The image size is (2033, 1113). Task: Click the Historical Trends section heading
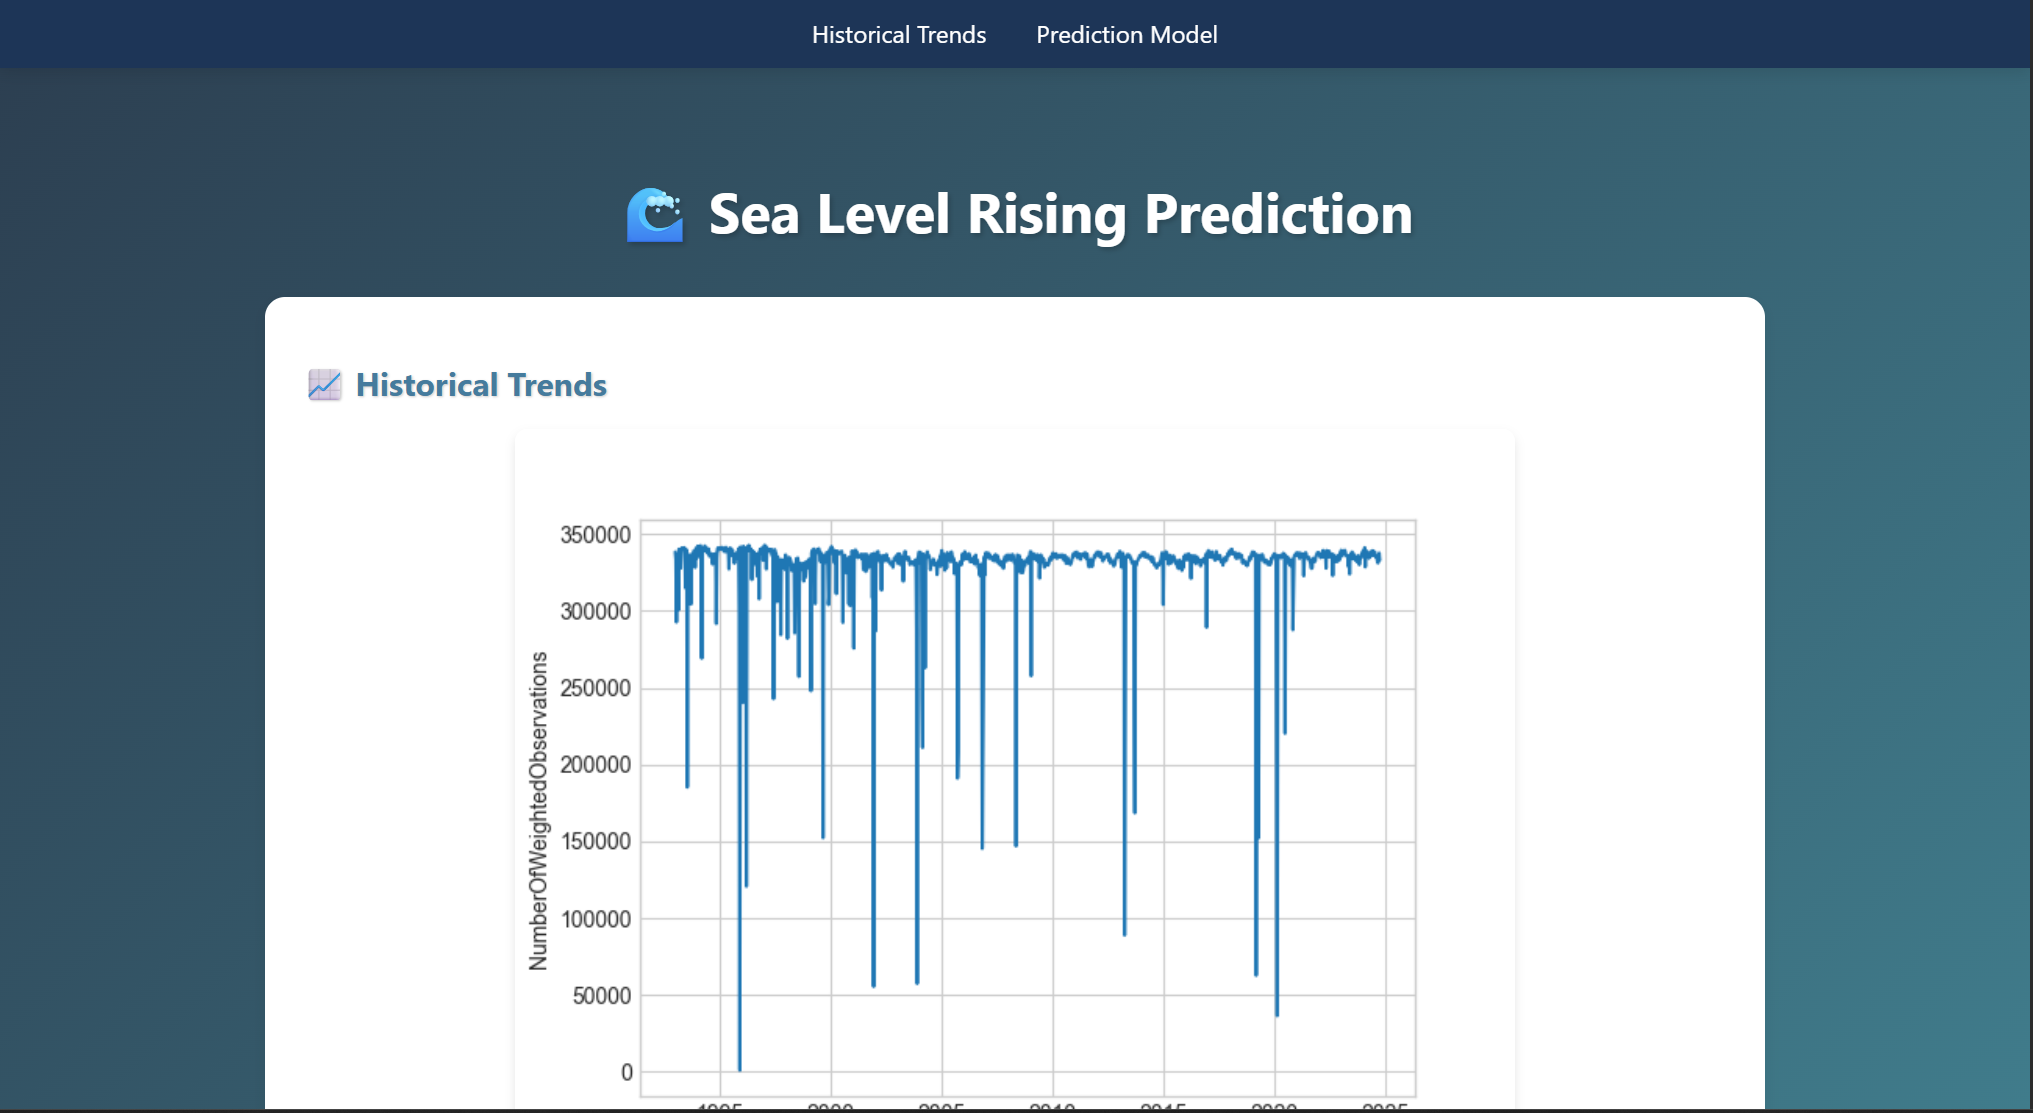pyautogui.click(x=481, y=385)
